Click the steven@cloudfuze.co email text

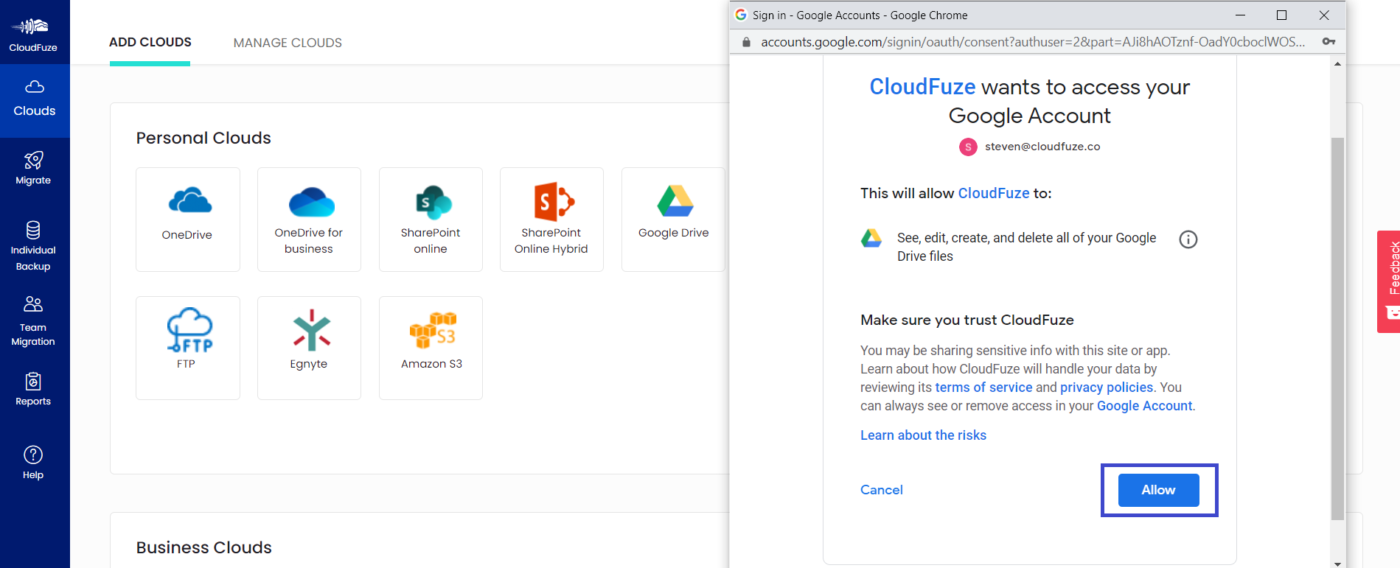coord(1041,146)
